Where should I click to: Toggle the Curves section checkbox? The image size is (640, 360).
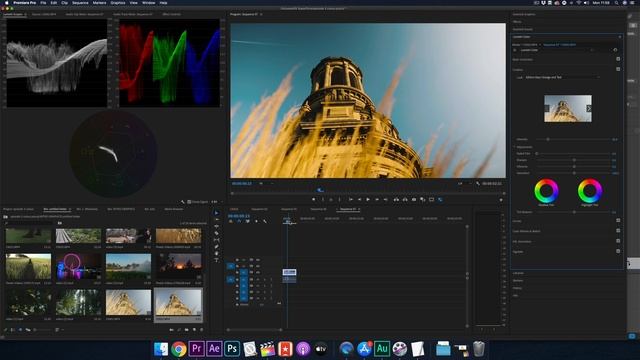coord(618,220)
